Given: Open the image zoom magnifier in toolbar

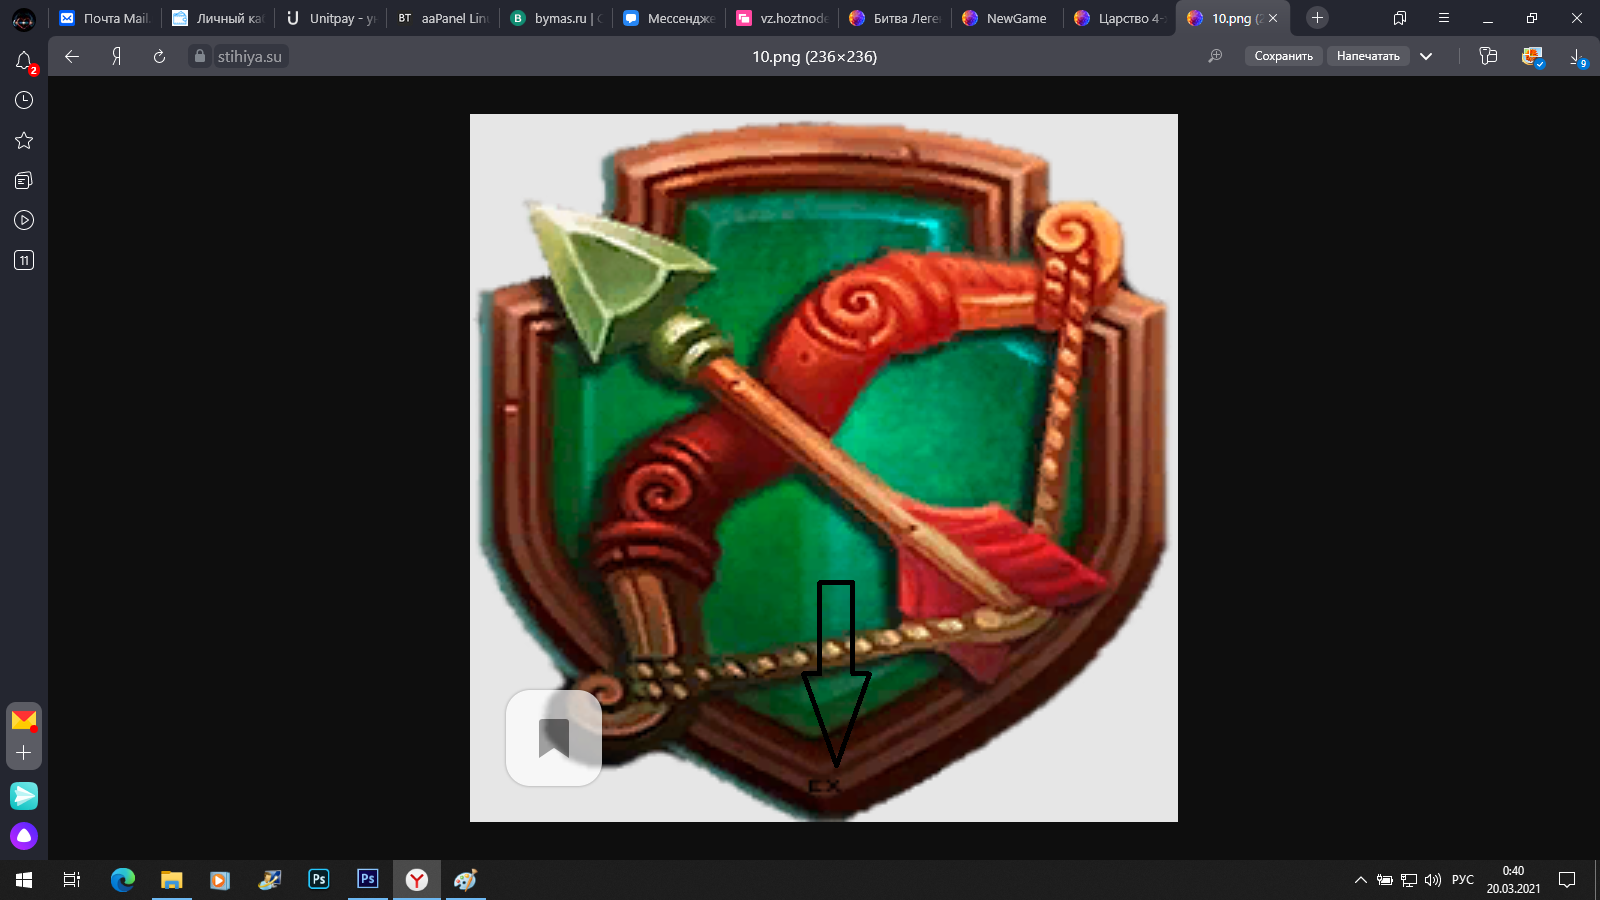Looking at the screenshot, I should click(1216, 56).
